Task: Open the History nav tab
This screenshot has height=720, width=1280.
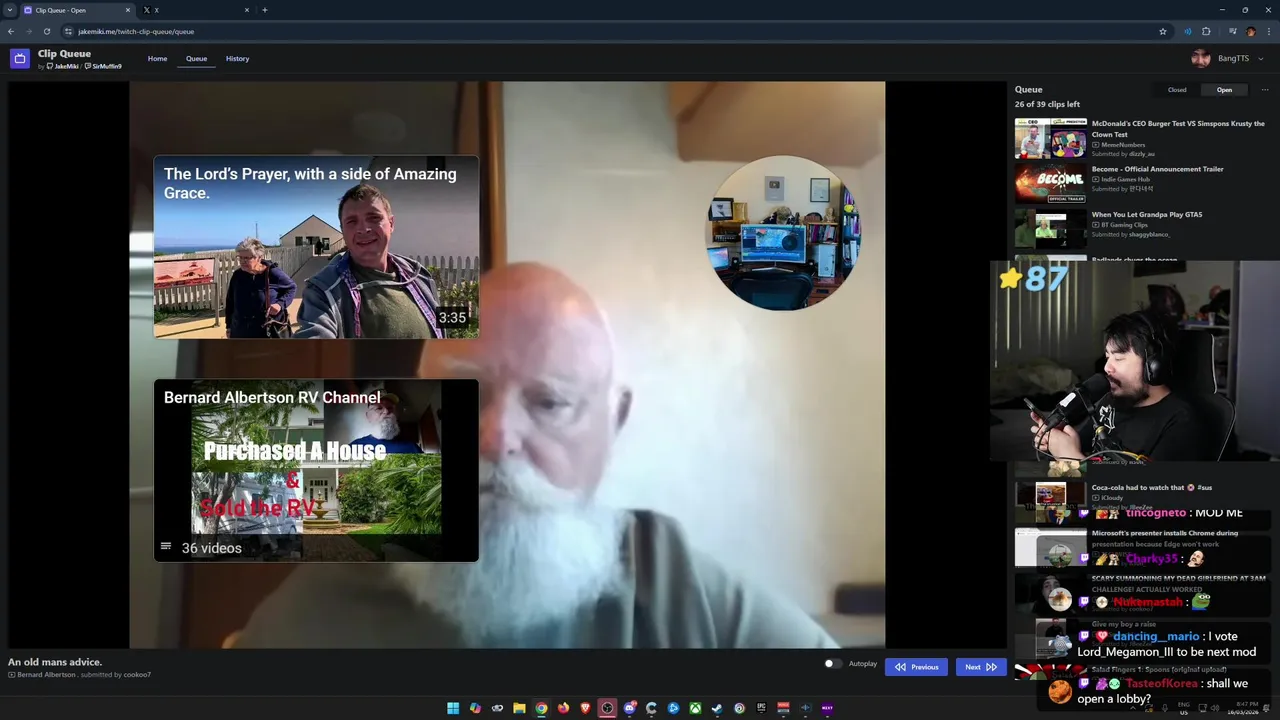Action: click(x=237, y=58)
